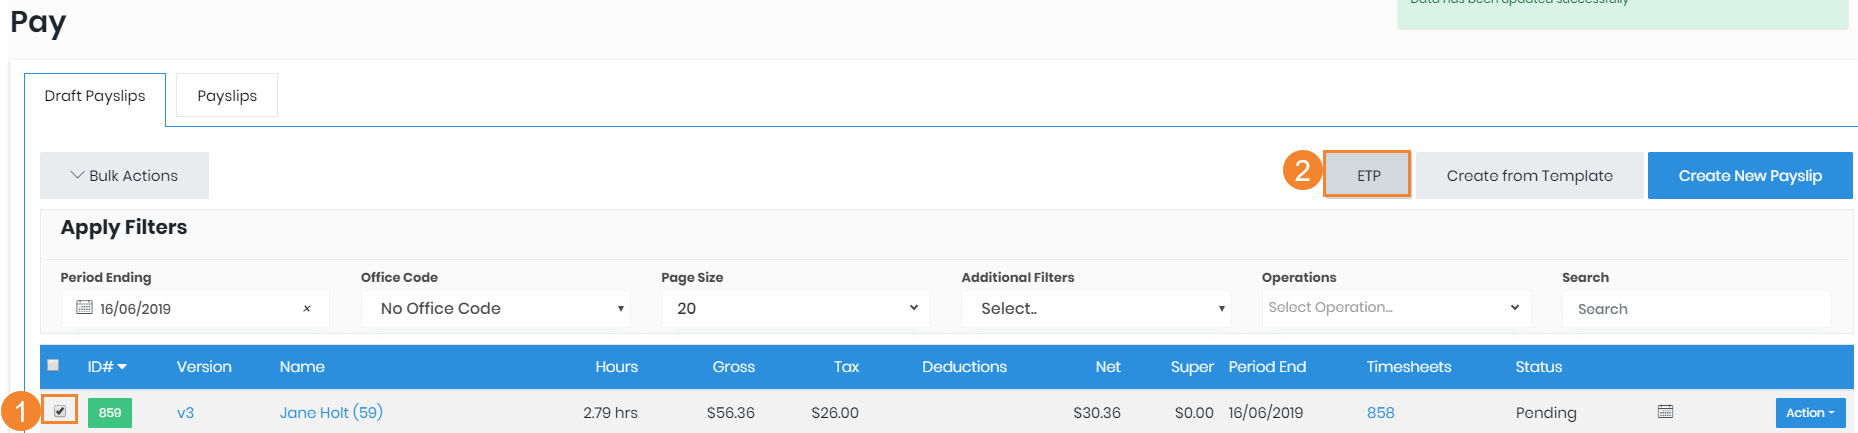This screenshot has width=1858, height=433.
Task: Click the calendar icon in Period Ending field
Action: click(84, 308)
